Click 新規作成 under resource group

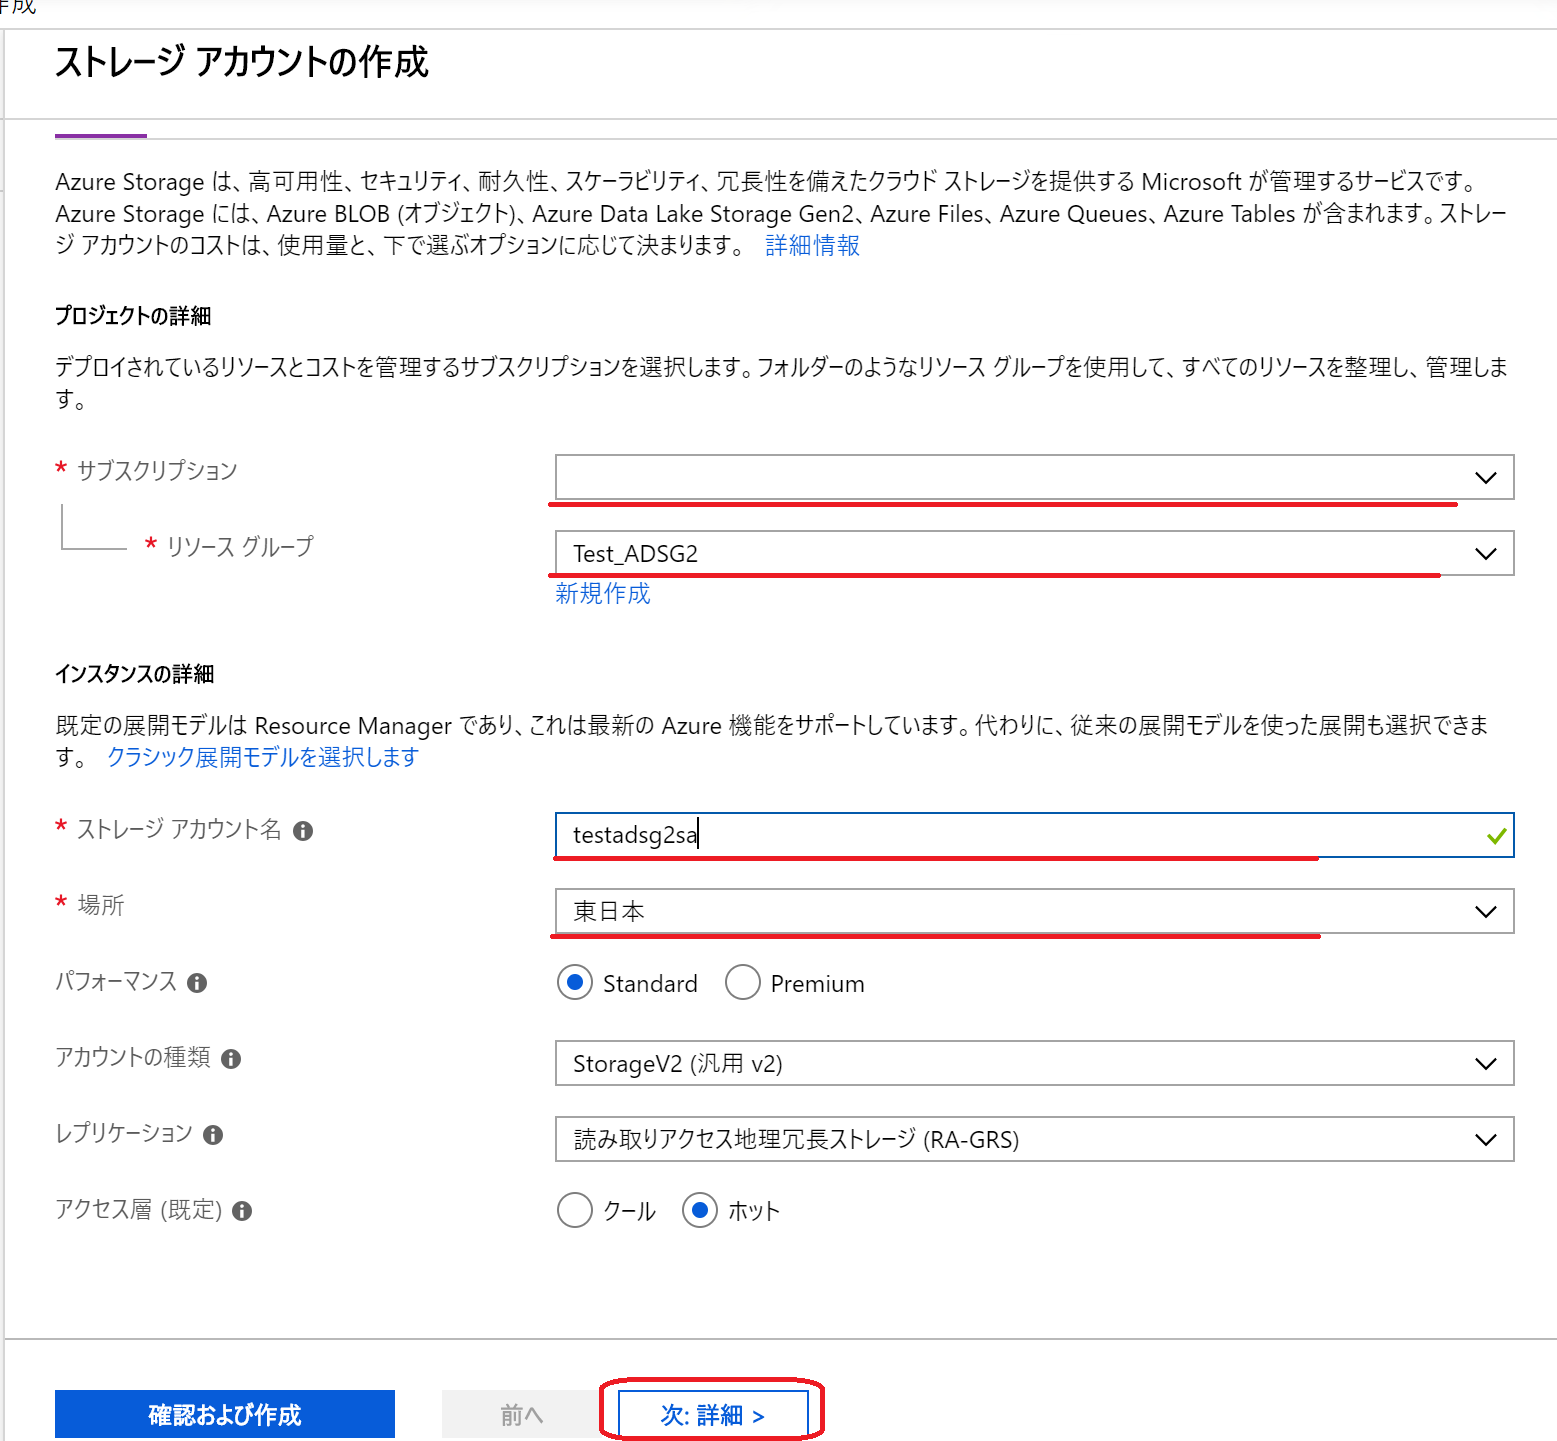point(602,594)
